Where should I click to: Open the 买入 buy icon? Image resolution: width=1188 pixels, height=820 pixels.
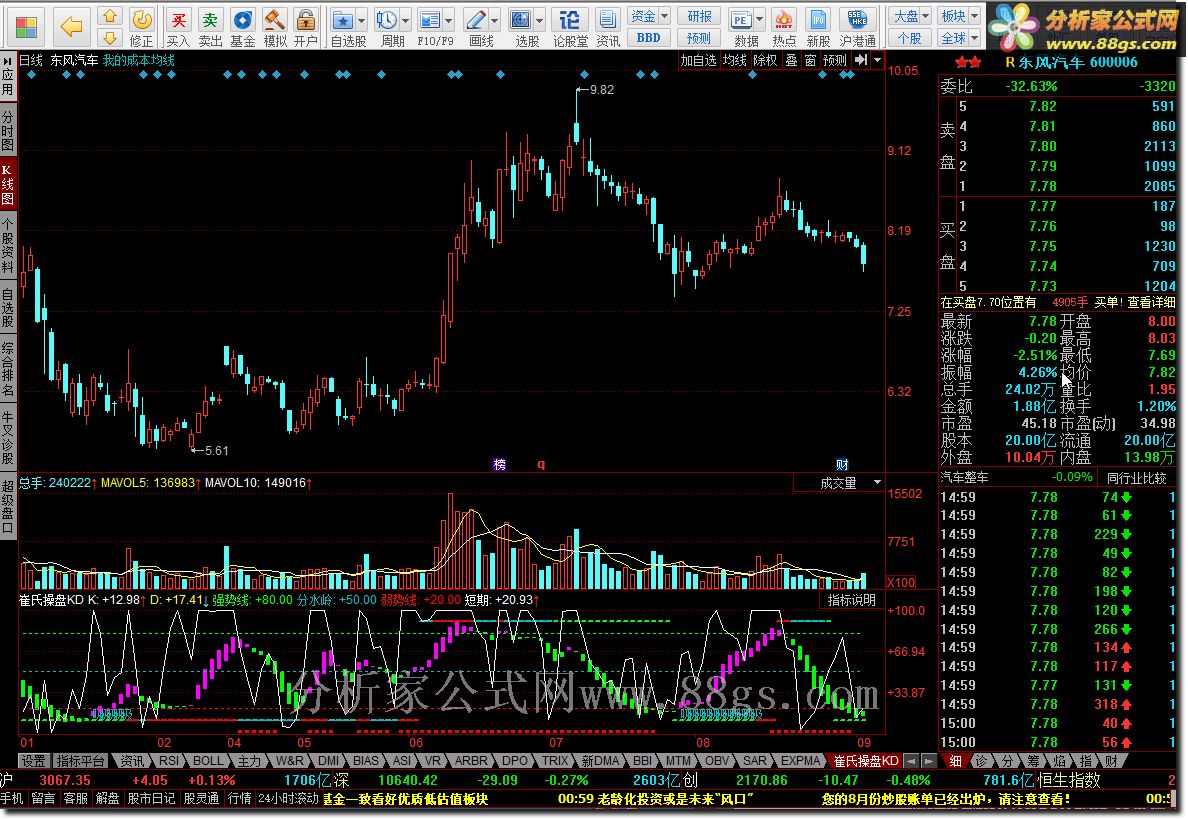[178, 27]
